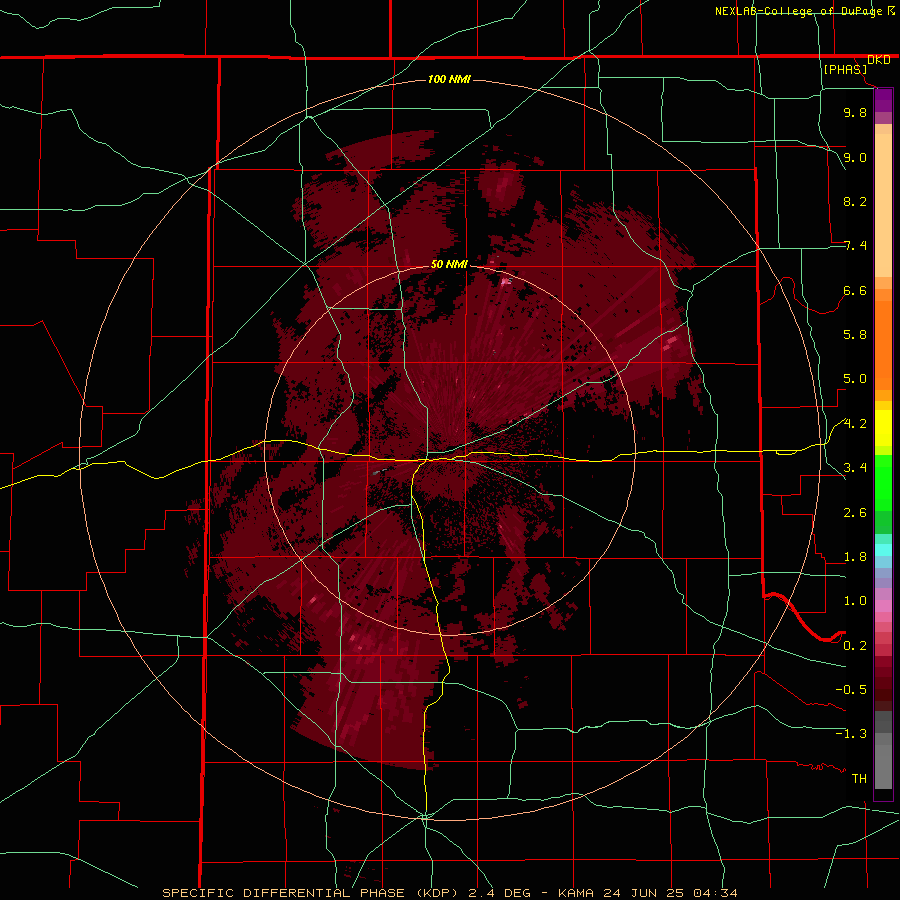Click the Specific Differential Phase KAMA caption

coord(449,893)
